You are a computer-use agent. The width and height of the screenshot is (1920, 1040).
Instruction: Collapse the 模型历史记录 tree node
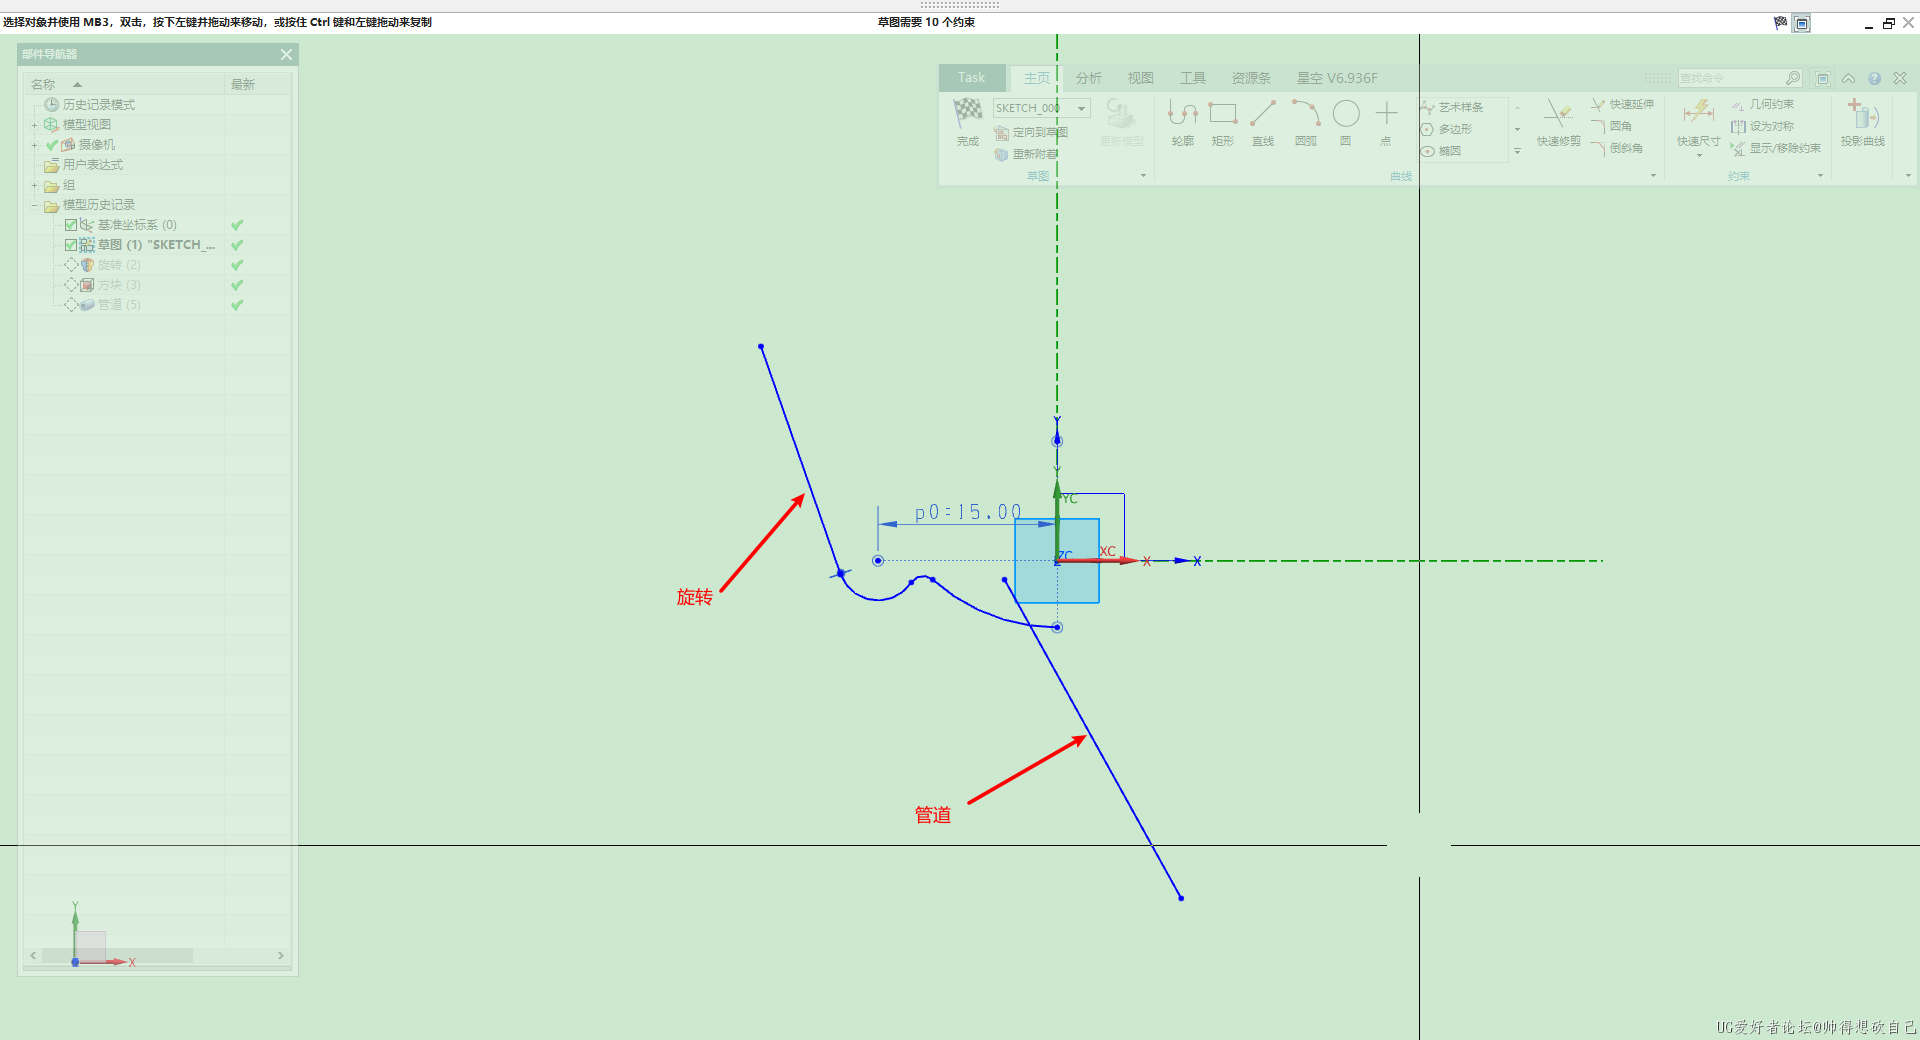click(34, 205)
